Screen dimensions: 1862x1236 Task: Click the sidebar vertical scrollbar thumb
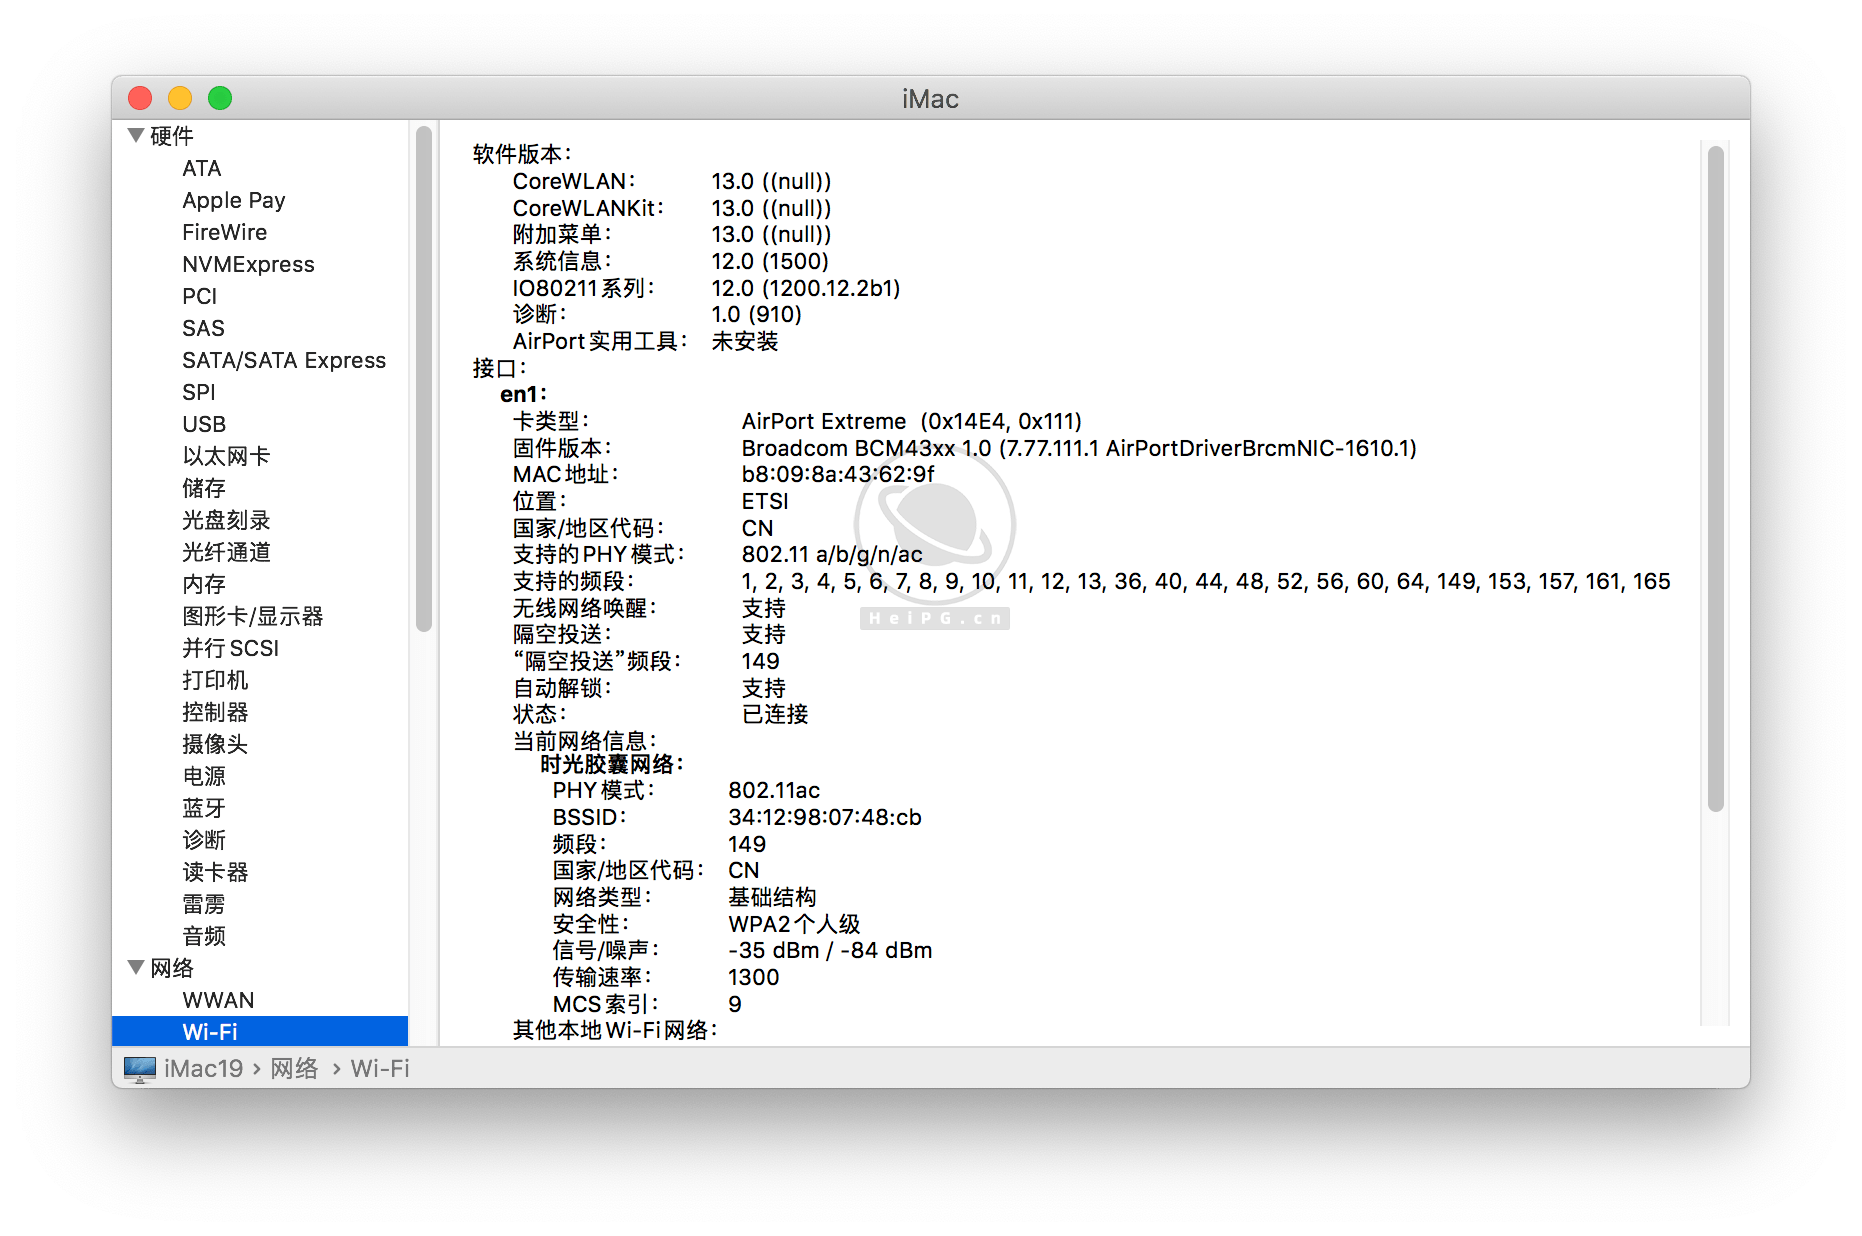pyautogui.click(x=424, y=378)
